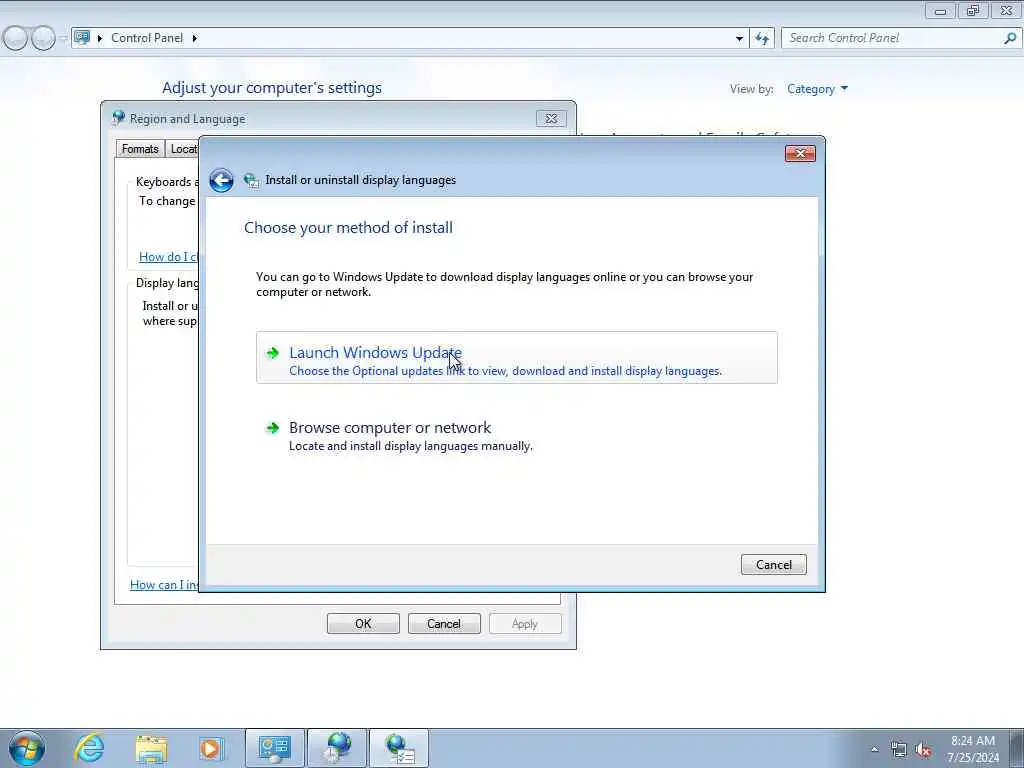The width and height of the screenshot is (1024, 768).
Task: Open the View by Category dropdown
Action: [817, 89]
